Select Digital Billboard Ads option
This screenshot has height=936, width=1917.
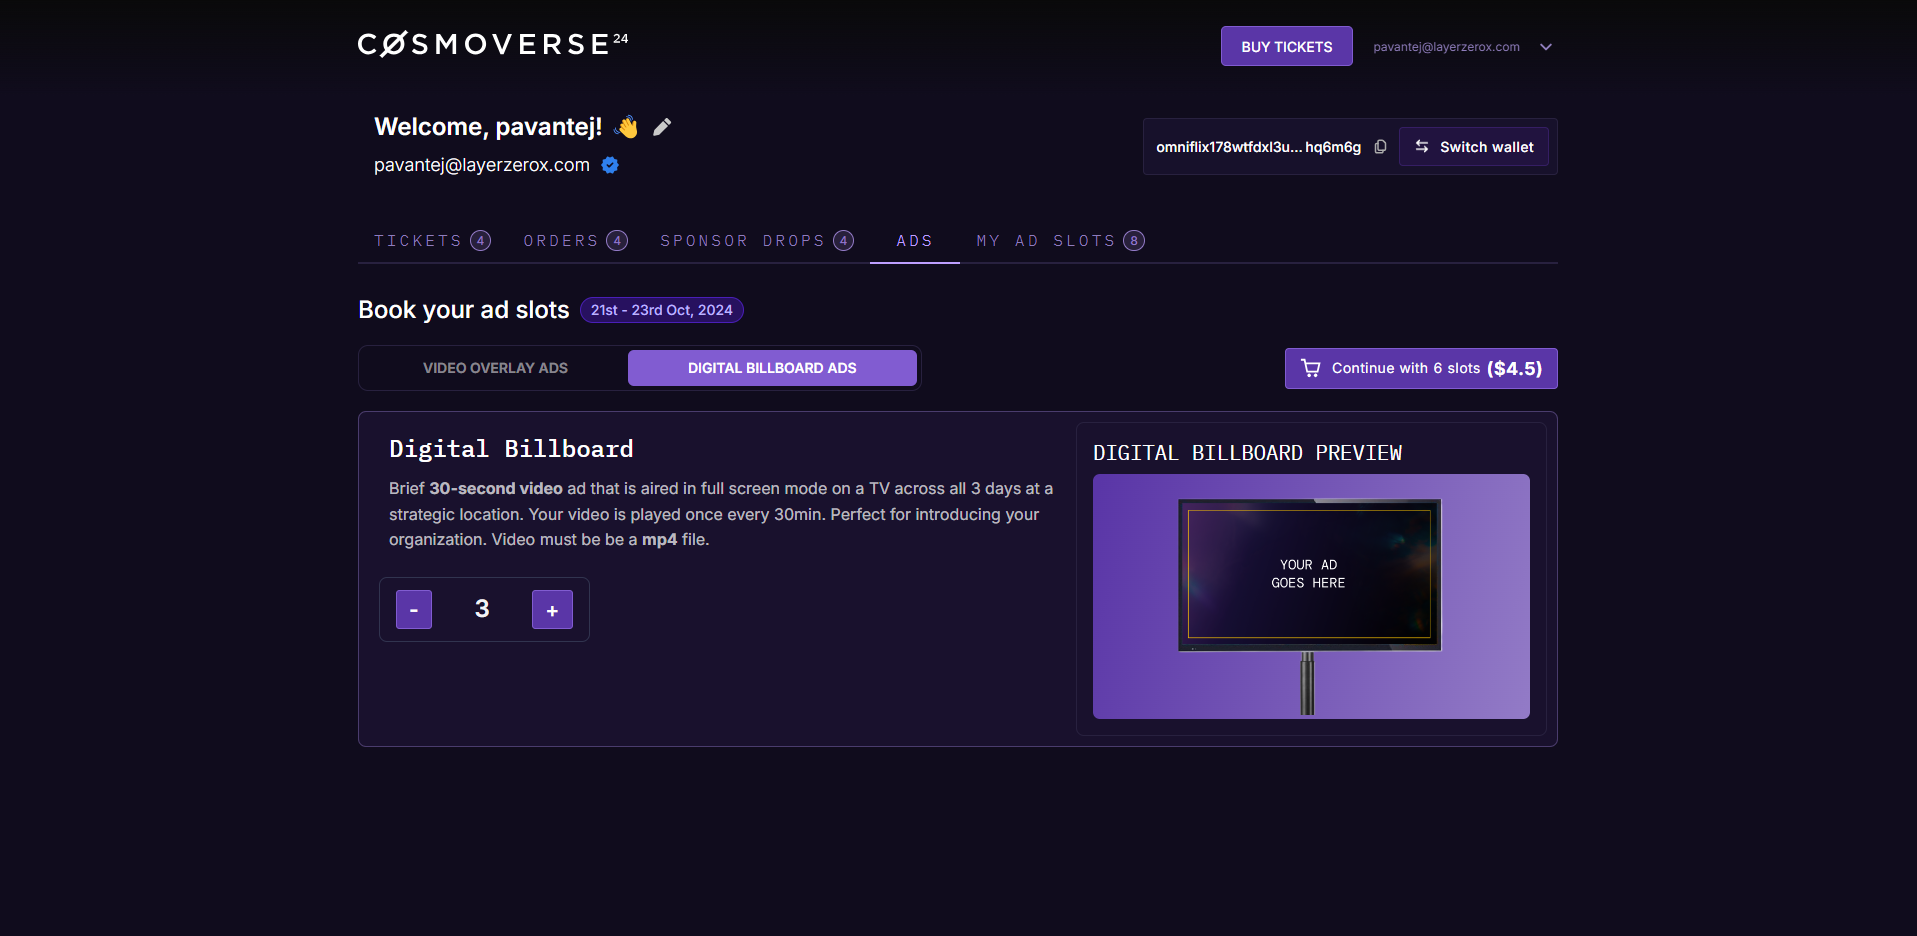(772, 368)
